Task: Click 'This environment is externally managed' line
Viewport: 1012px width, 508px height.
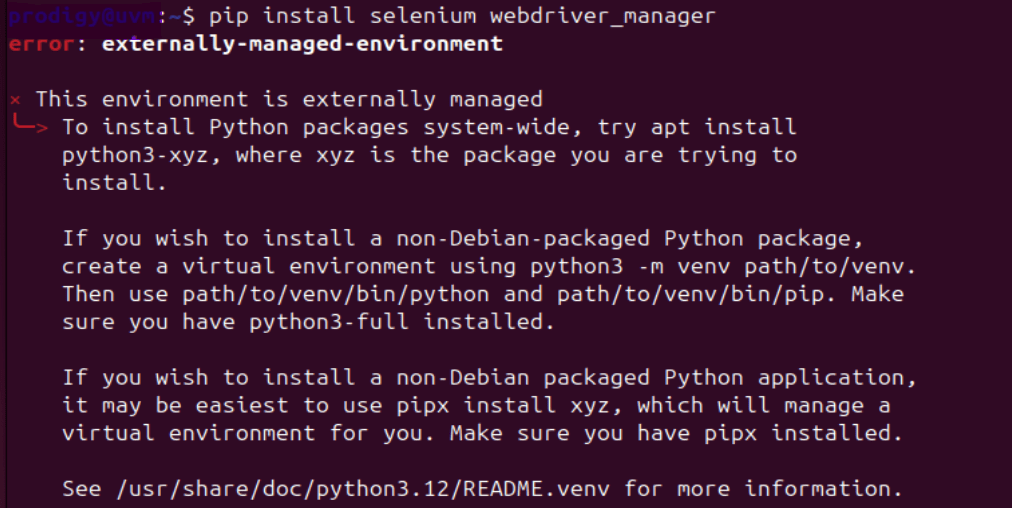Action: point(288,99)
